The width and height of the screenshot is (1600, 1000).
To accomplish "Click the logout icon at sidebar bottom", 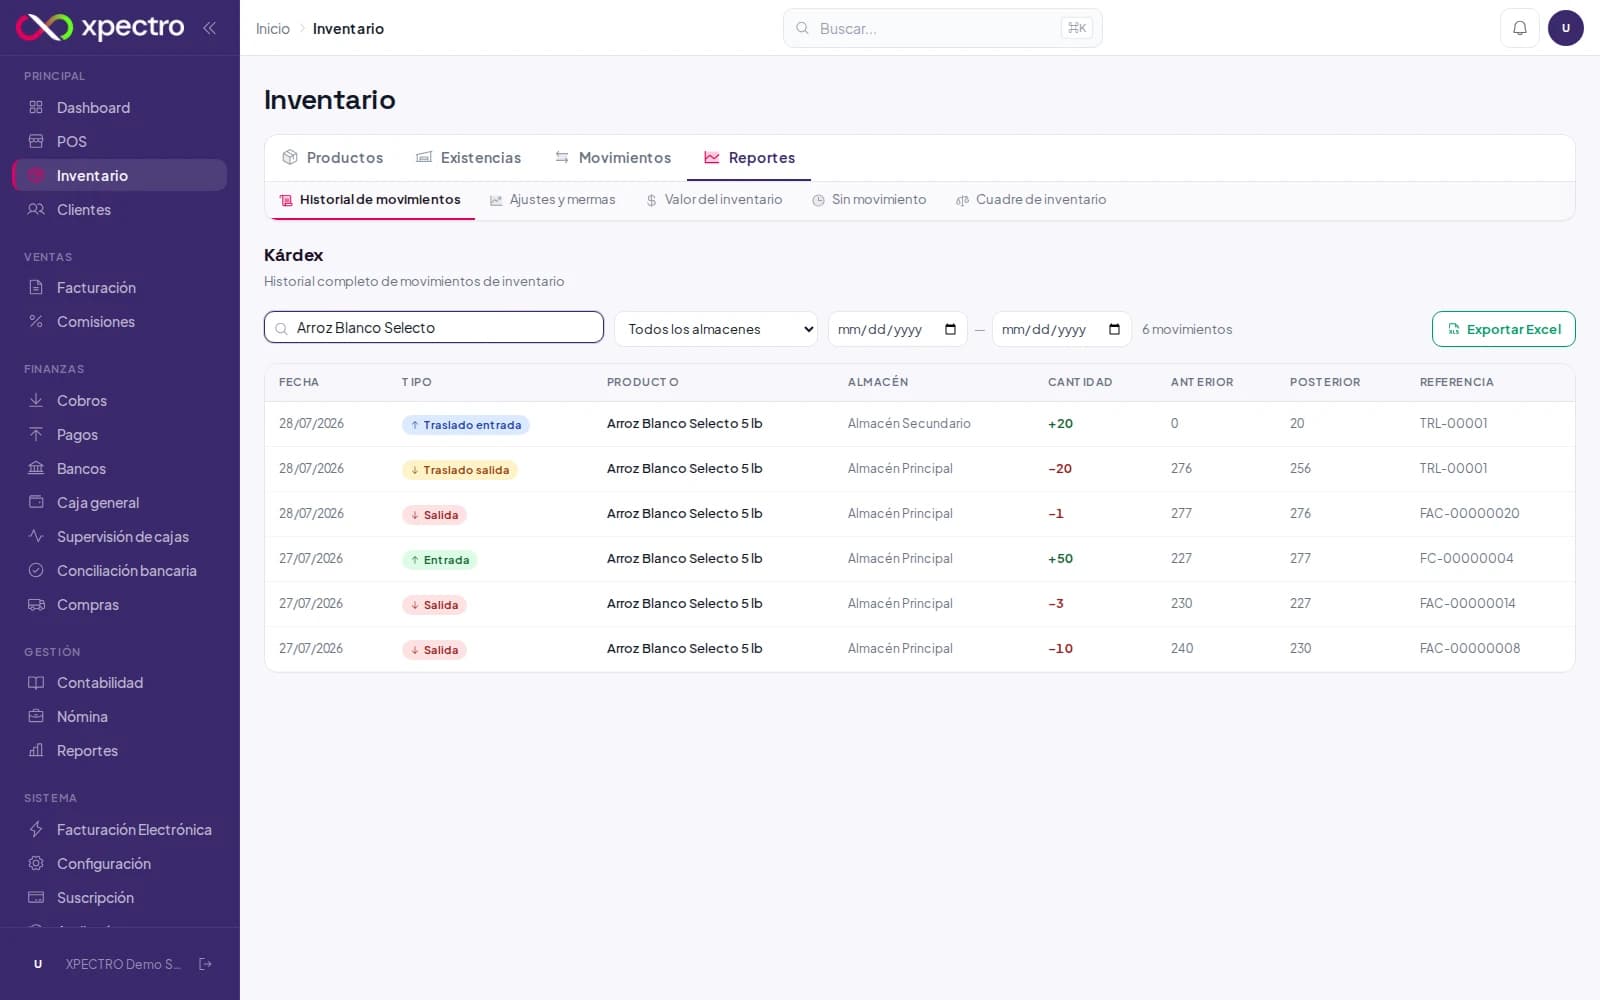I will (x=205, y=964).
